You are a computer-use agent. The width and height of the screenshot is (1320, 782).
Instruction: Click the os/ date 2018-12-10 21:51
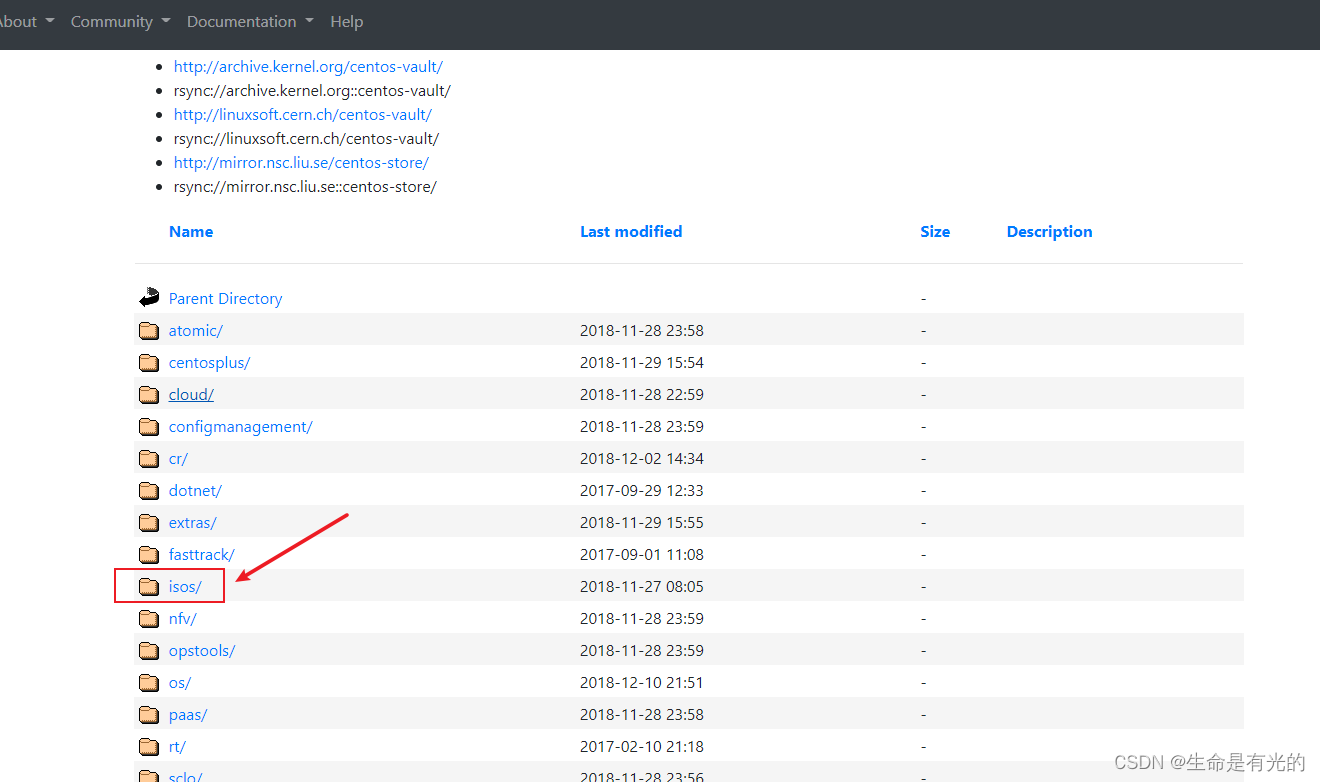[642, 682]
